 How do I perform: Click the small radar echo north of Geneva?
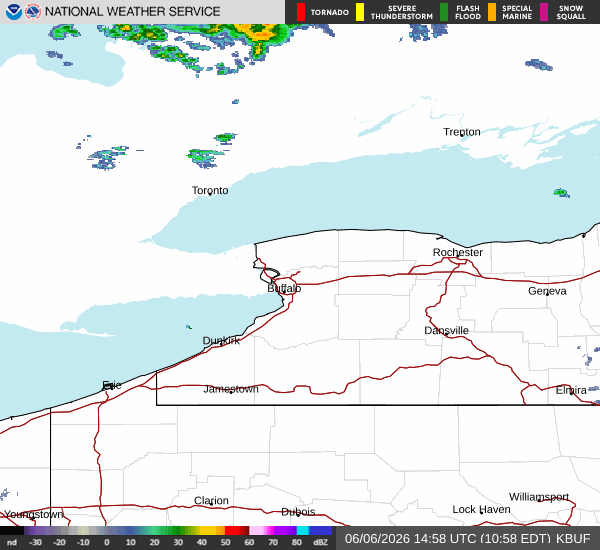[x=561, y=193]
